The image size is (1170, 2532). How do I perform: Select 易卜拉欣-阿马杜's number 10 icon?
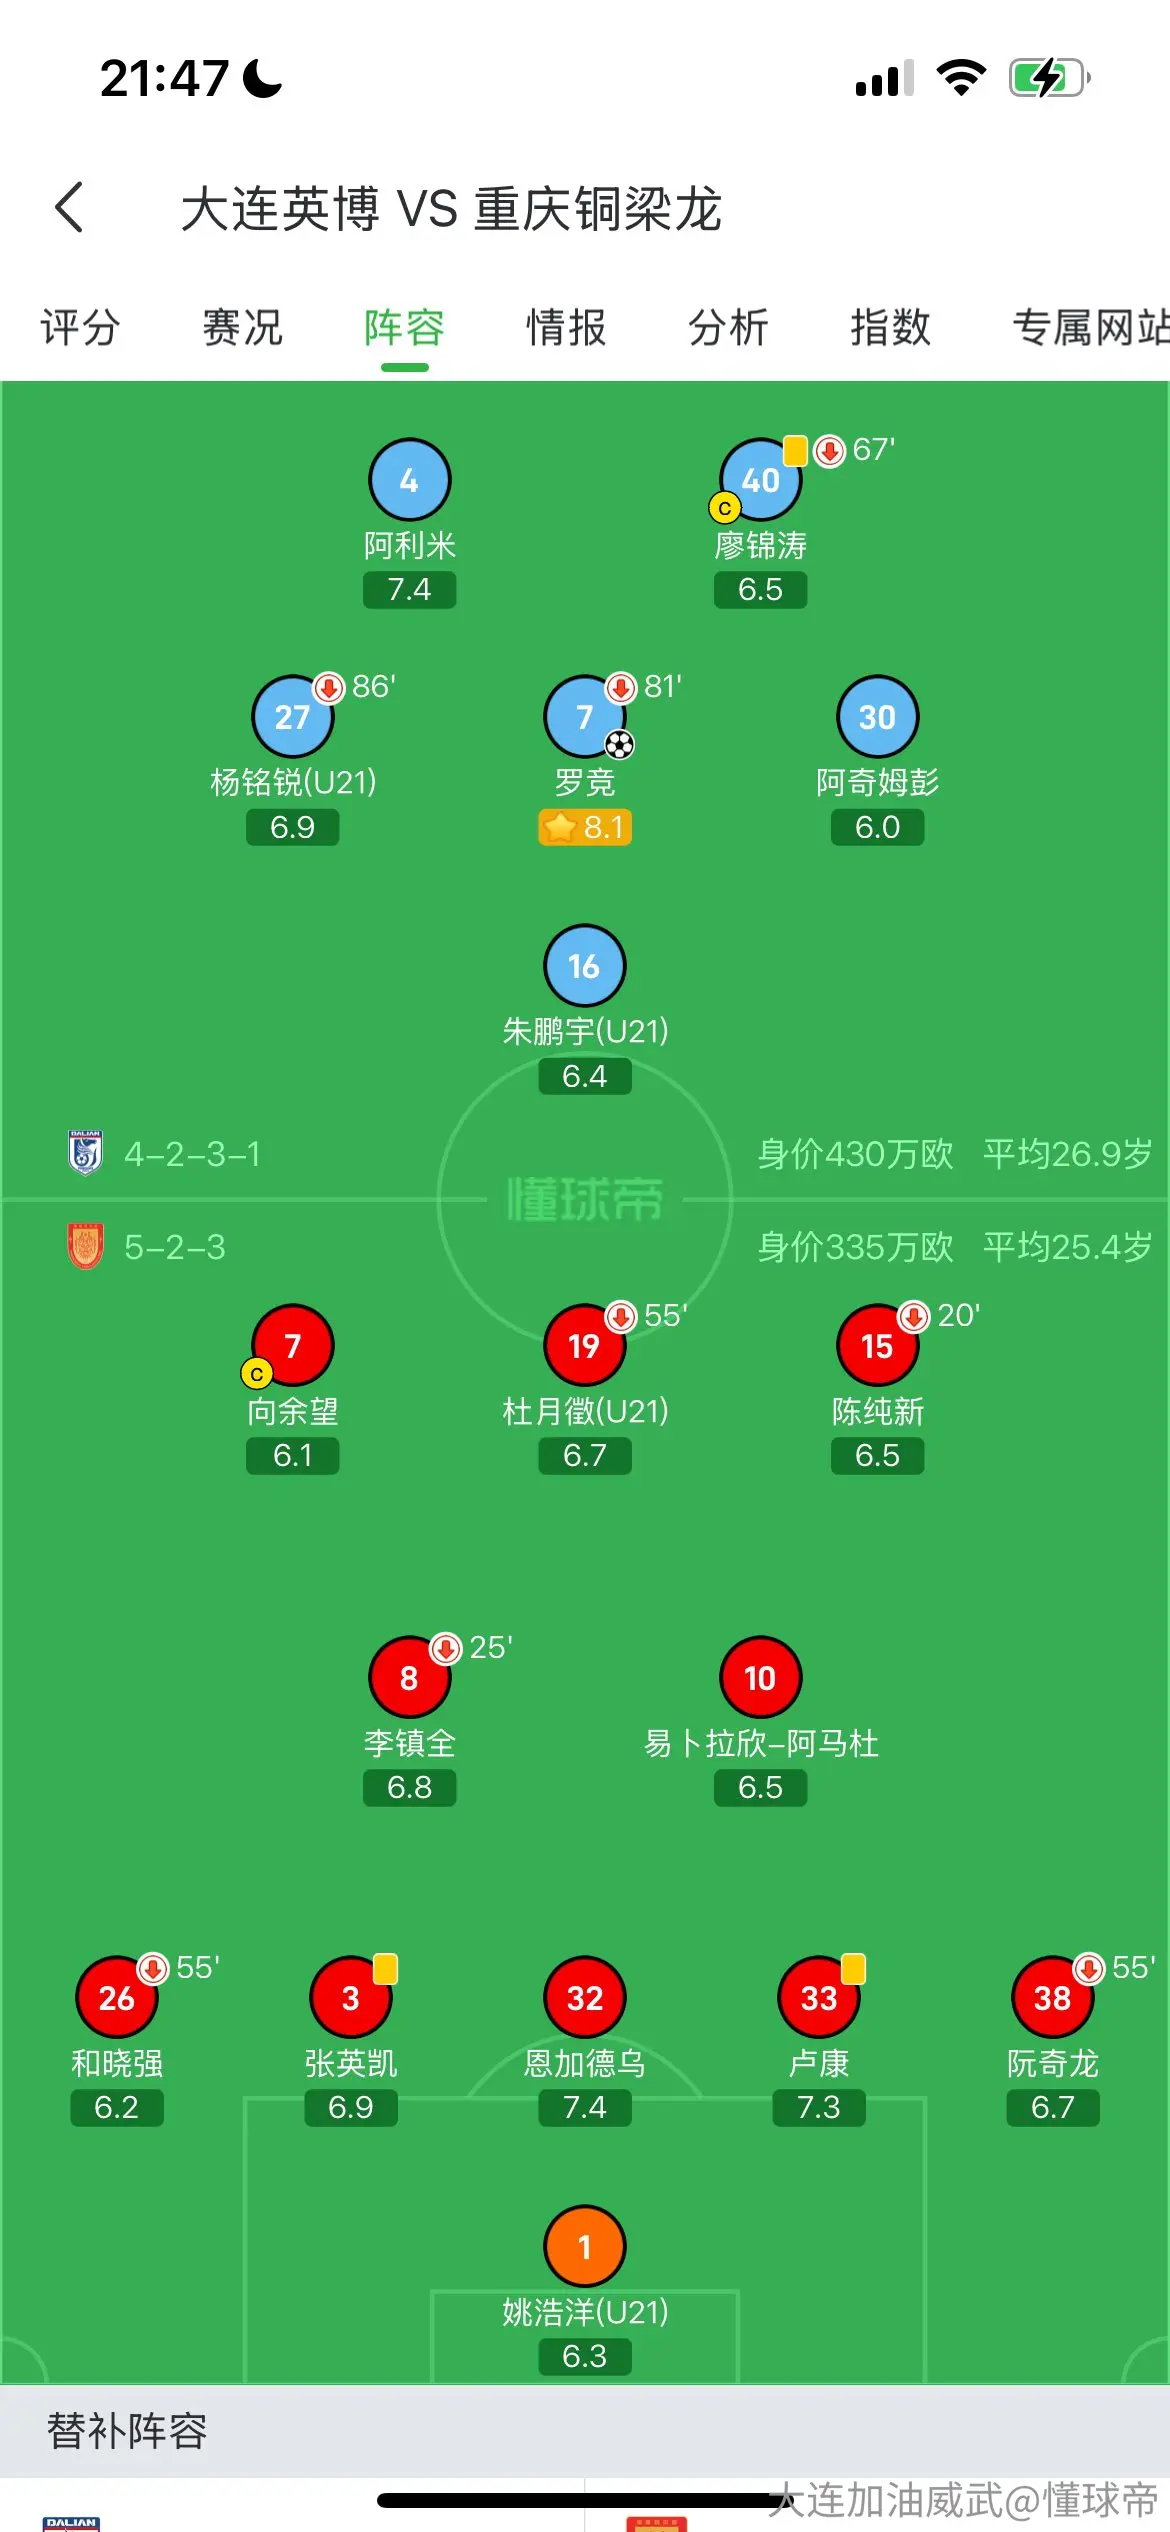click(x=760, y=1677)
